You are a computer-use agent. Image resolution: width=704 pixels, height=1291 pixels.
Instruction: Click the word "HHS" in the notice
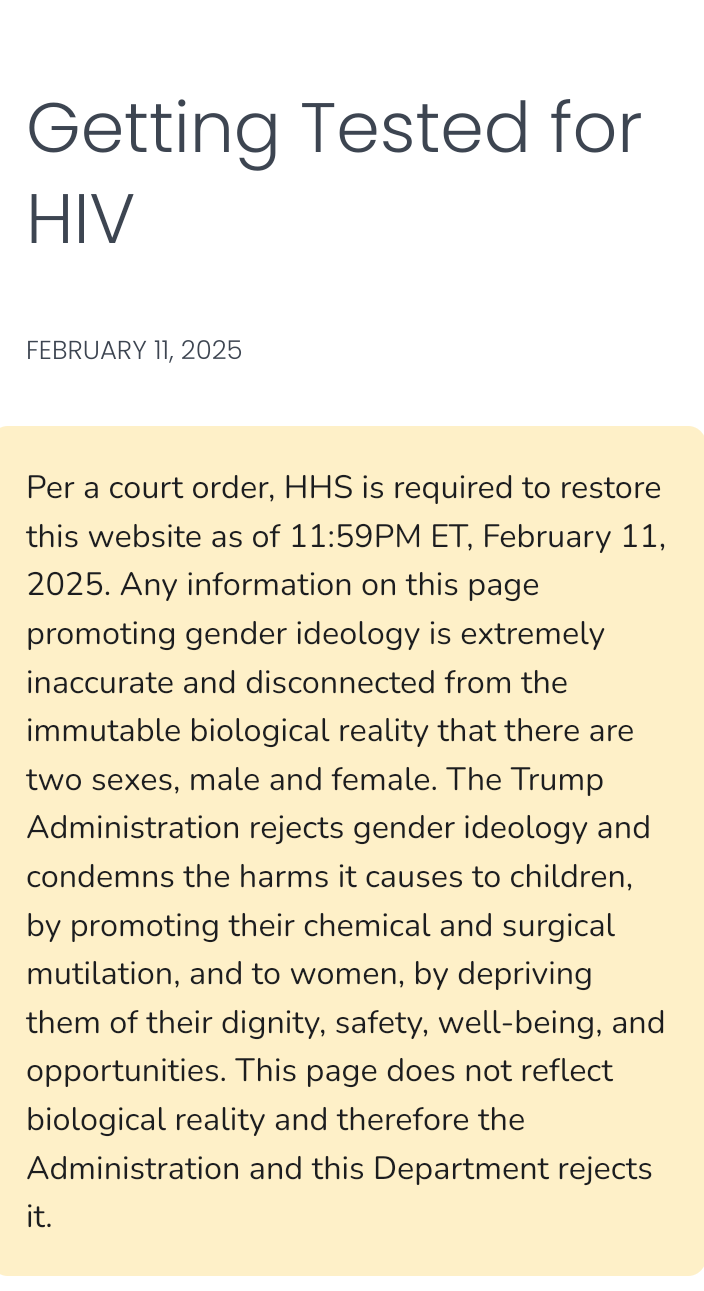point(315,488)
